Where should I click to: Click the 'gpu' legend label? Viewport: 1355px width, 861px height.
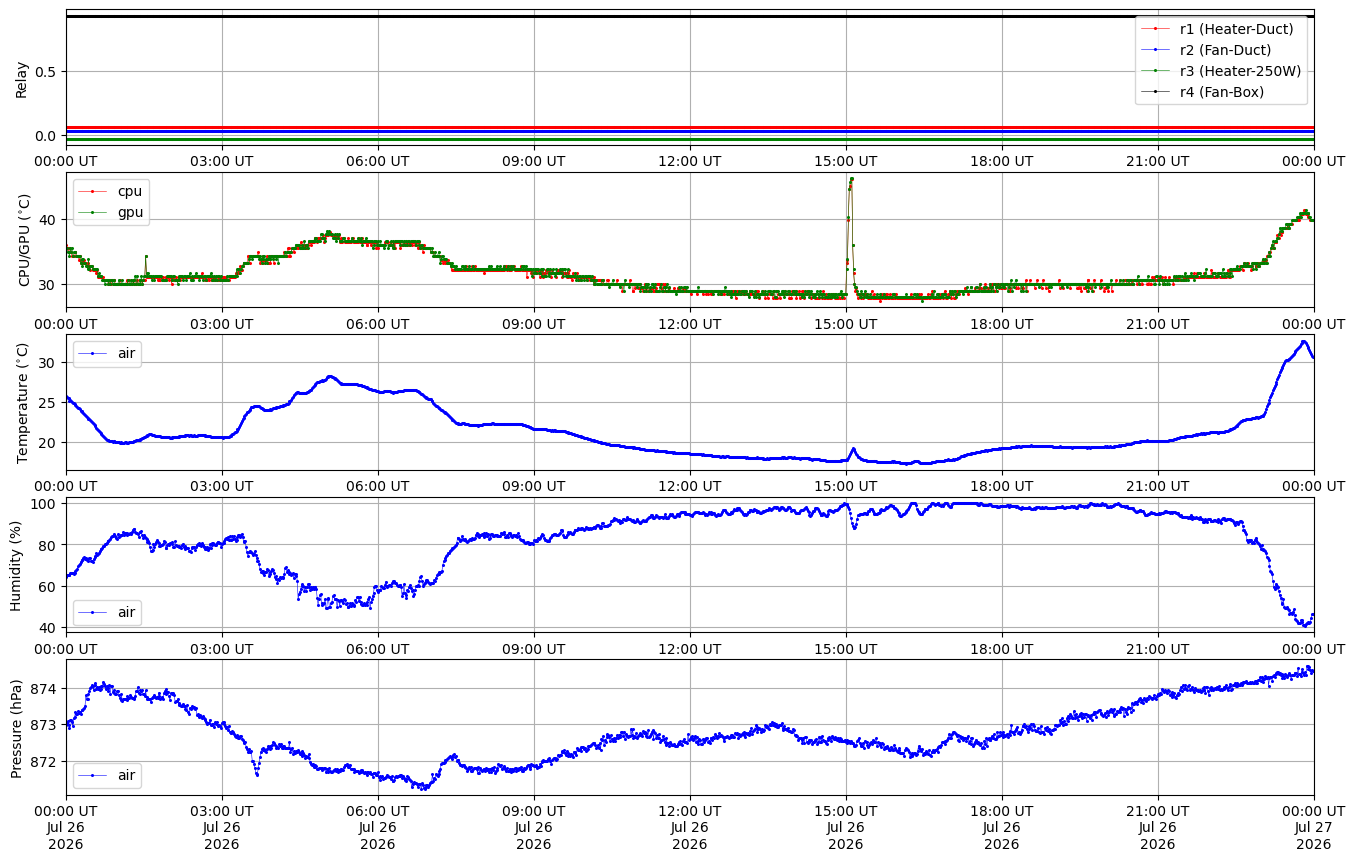[130, 212]
